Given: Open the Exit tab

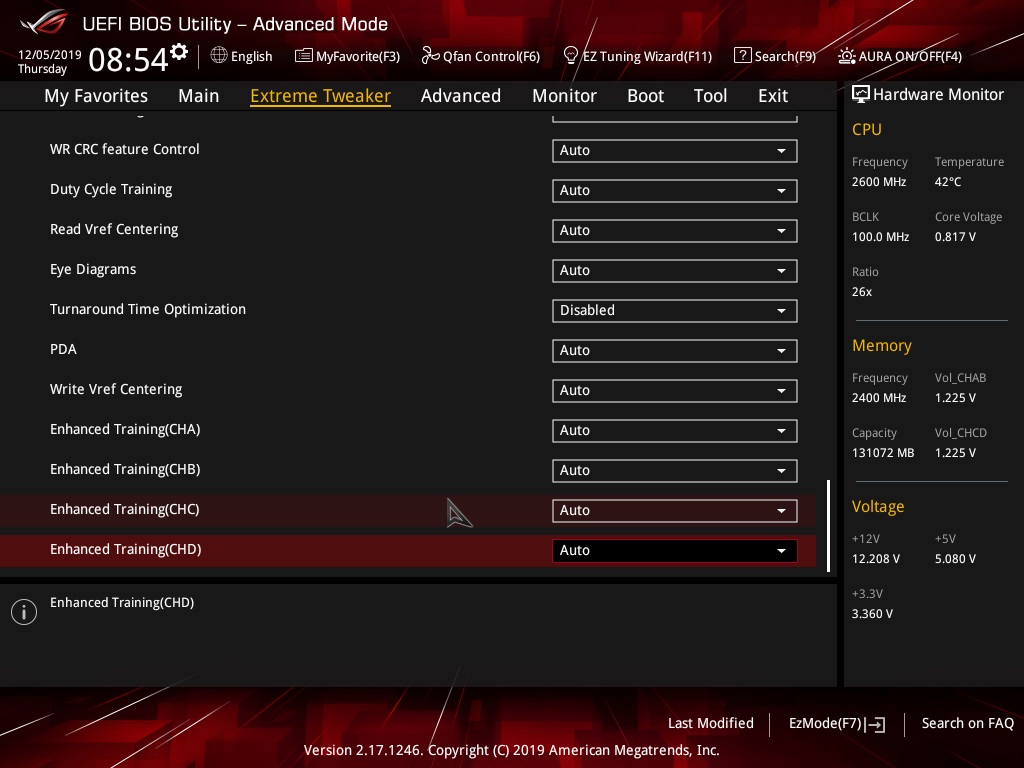Looking at the screenshot, I should tap(773, 96).
